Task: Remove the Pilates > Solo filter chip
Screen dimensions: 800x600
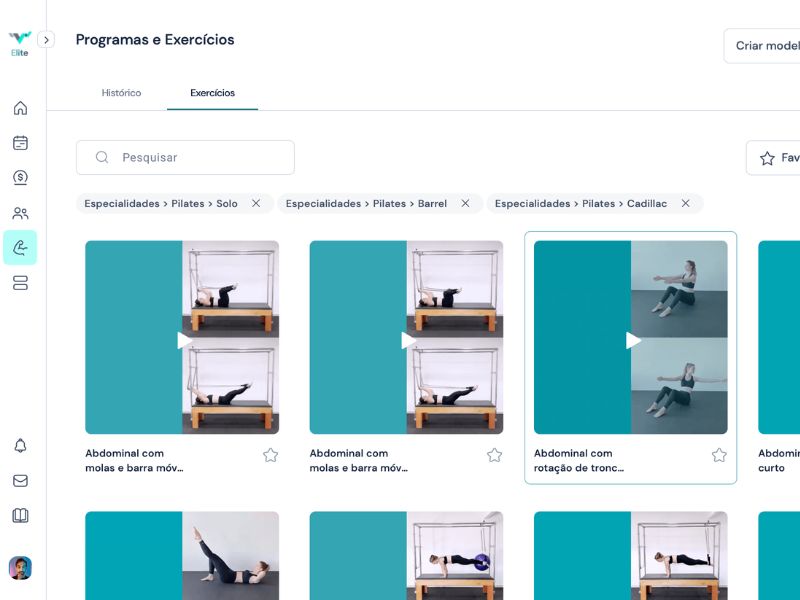Action: coord(256,203)
